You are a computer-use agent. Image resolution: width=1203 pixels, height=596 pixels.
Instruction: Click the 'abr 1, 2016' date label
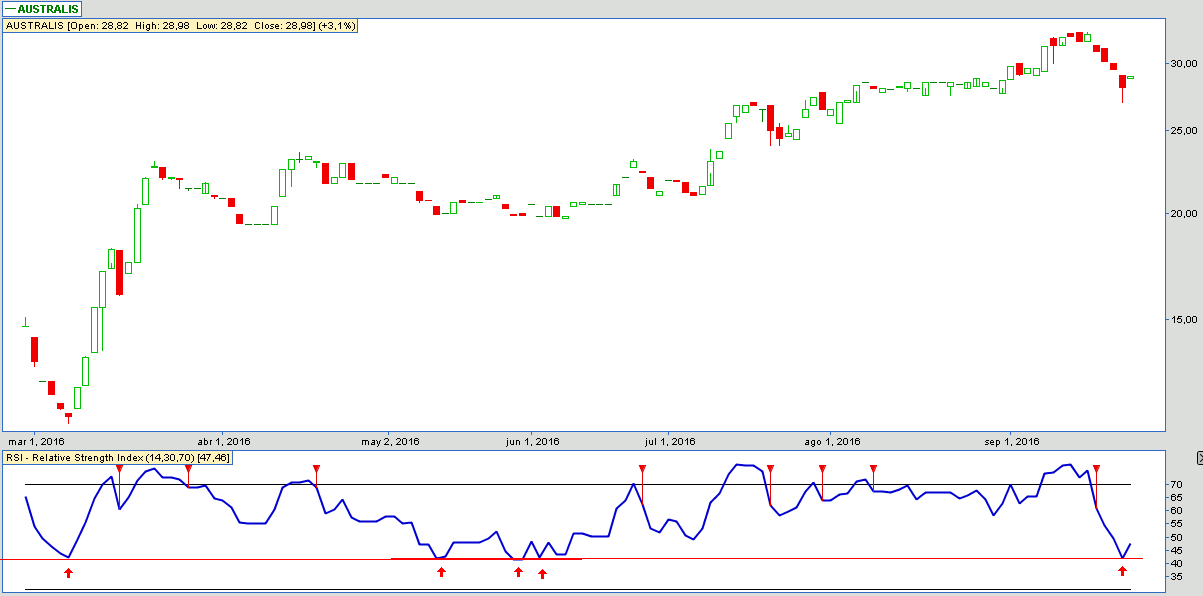[224, 441]
